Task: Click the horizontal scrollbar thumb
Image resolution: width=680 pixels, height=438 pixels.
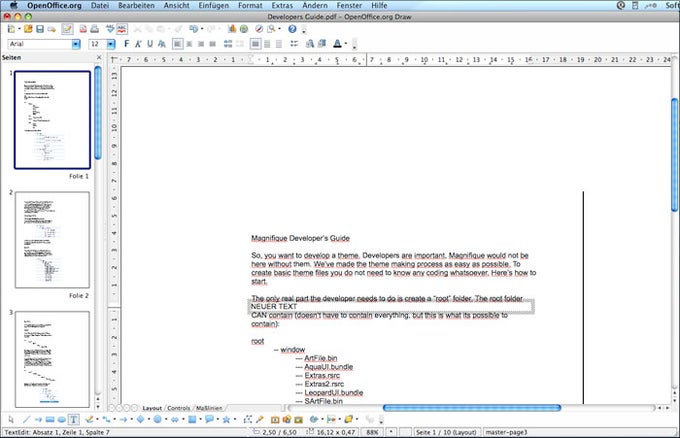Action: coord(472,408)
